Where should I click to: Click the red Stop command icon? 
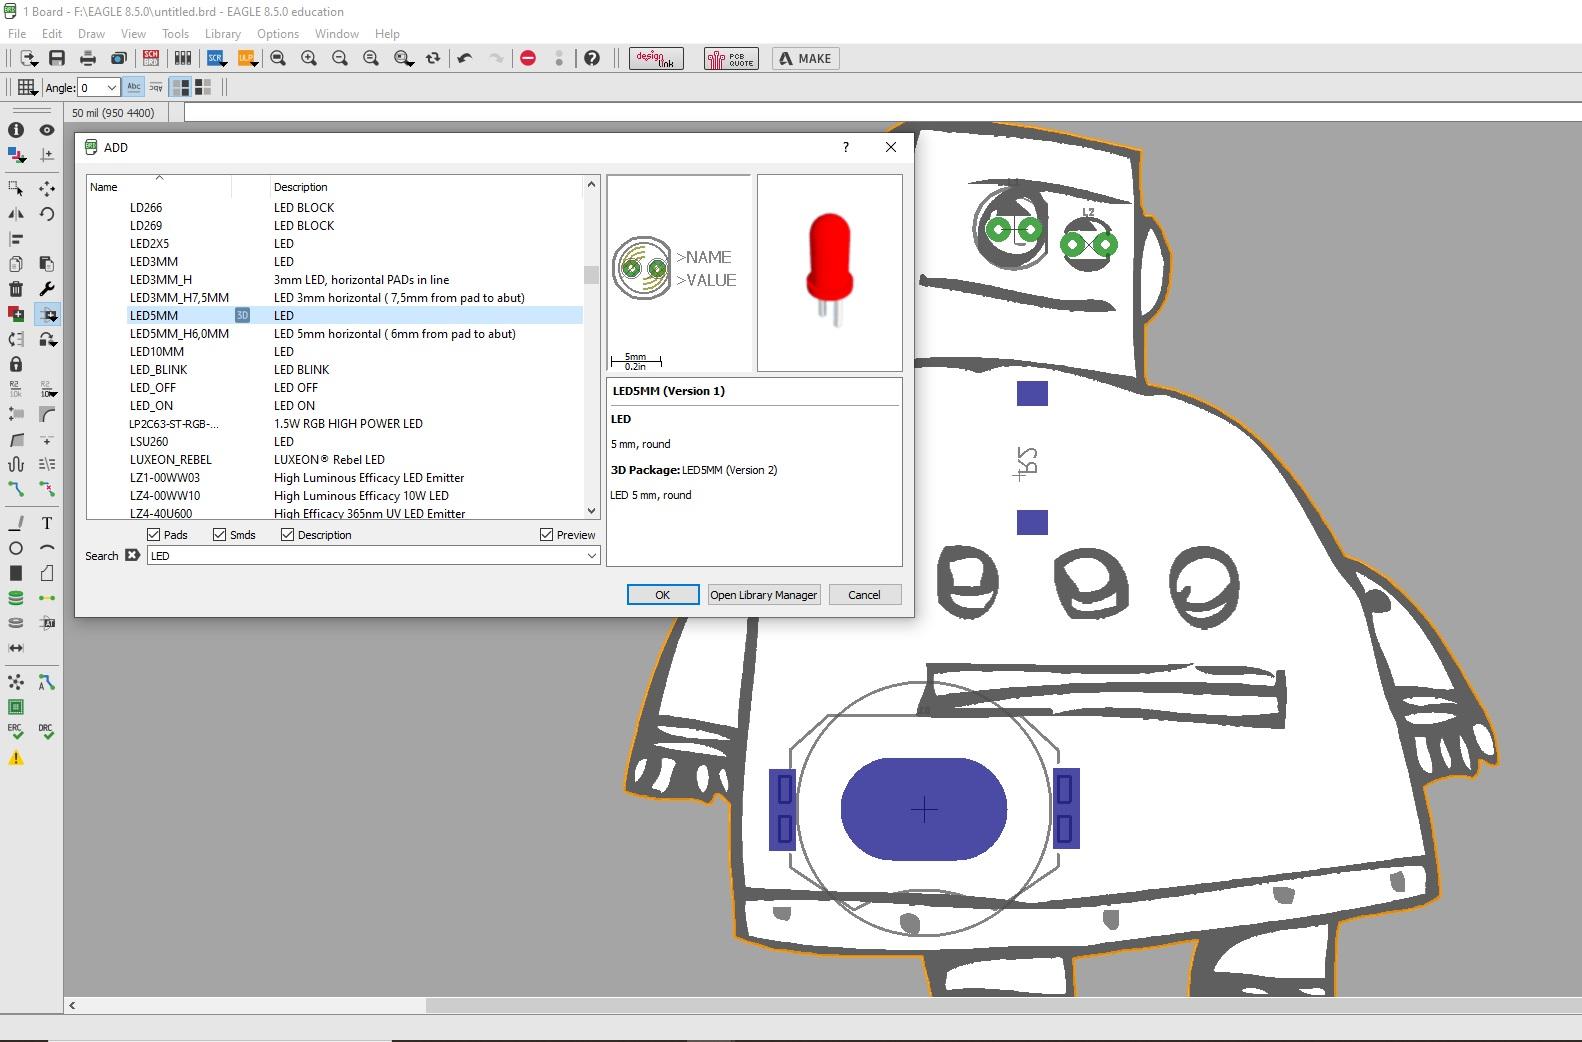(x=528, y=59)
